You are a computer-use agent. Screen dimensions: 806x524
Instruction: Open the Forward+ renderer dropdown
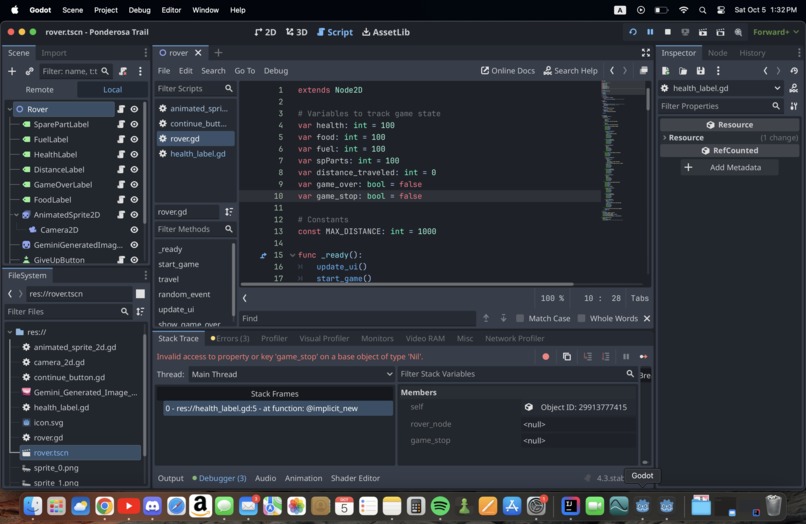(x=776, y=32)
